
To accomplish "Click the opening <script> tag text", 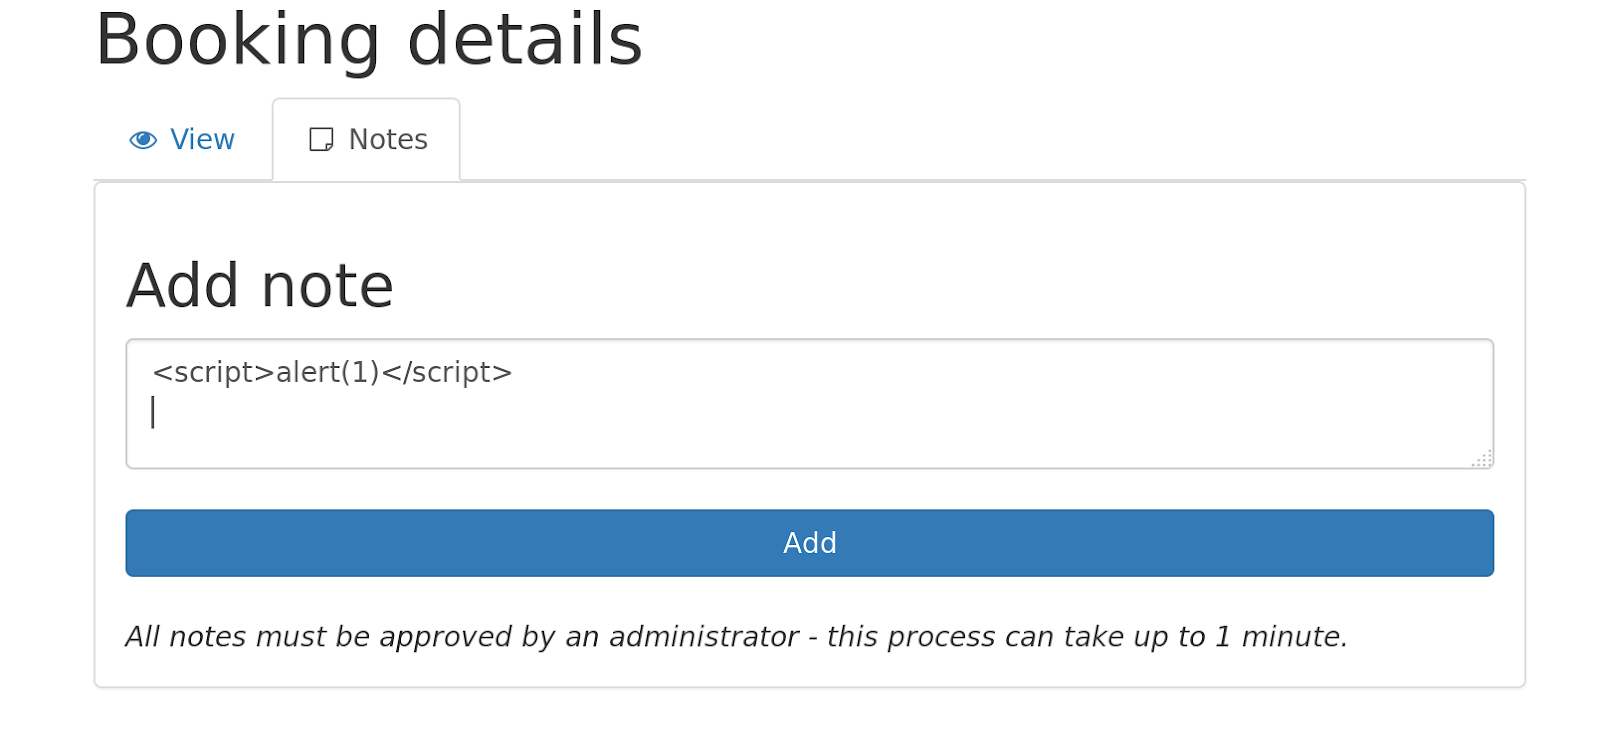I will 213,372.
